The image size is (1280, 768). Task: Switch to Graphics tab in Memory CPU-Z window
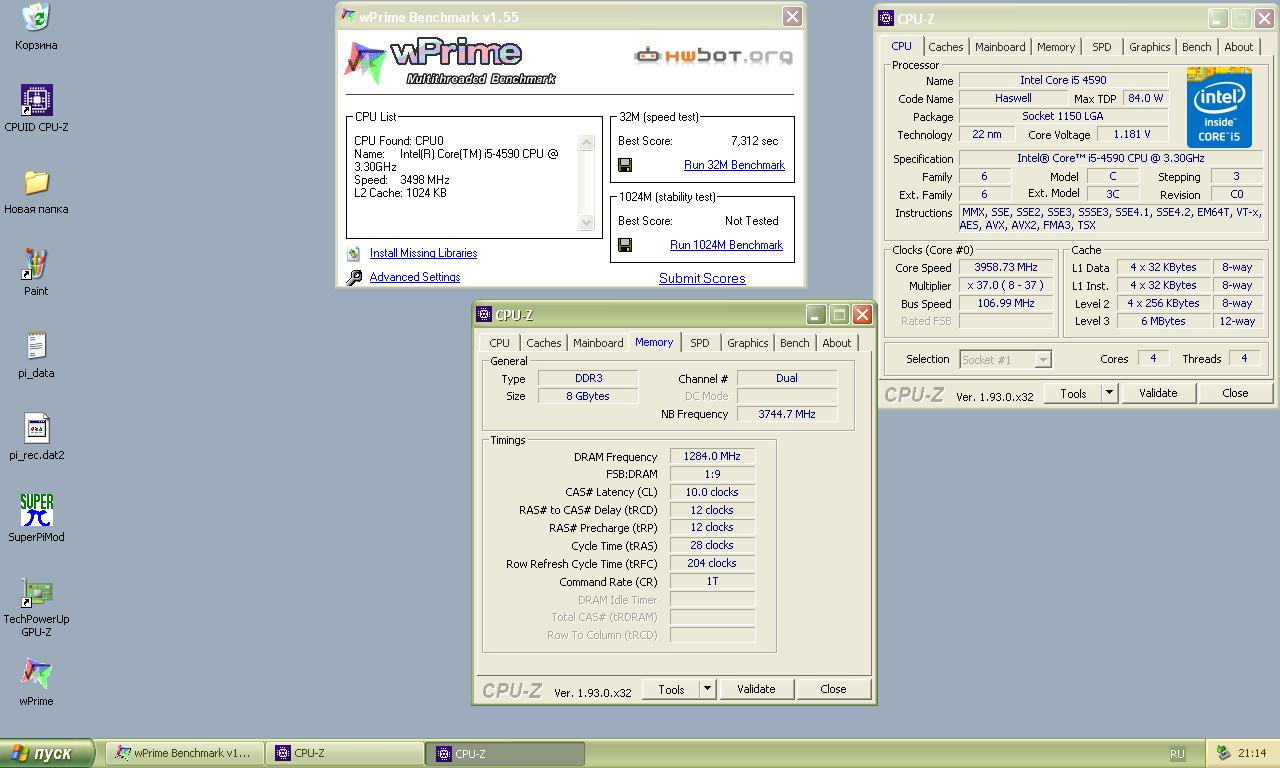coord(748,343)
